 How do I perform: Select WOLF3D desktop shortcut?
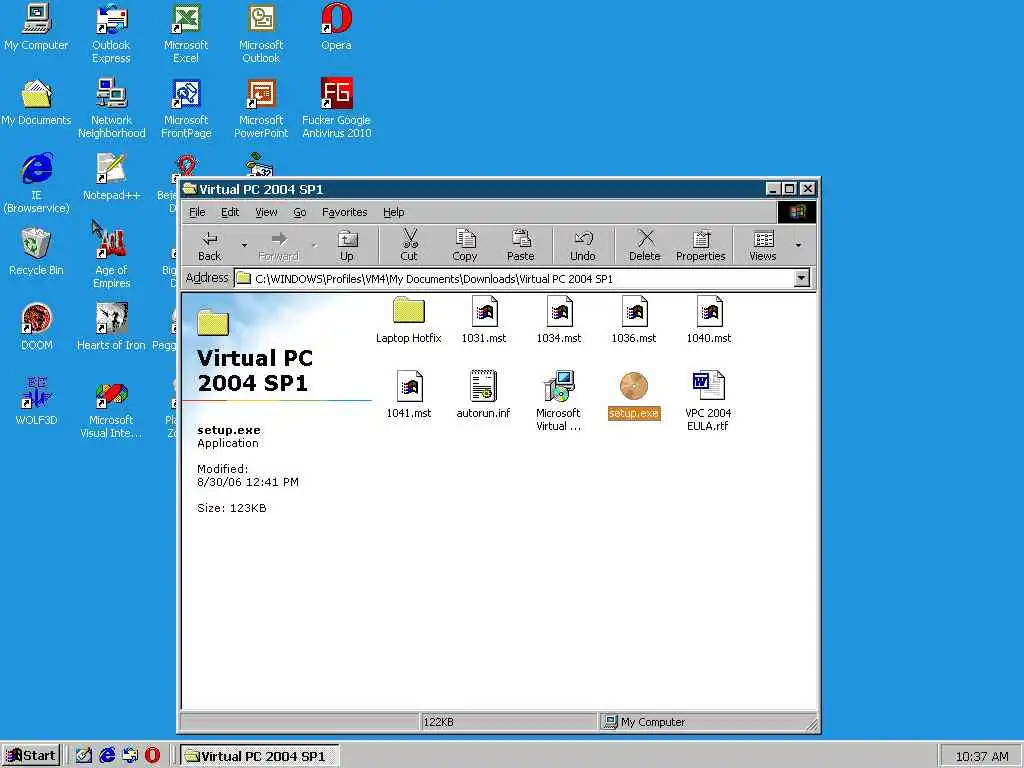pos(36,403)
